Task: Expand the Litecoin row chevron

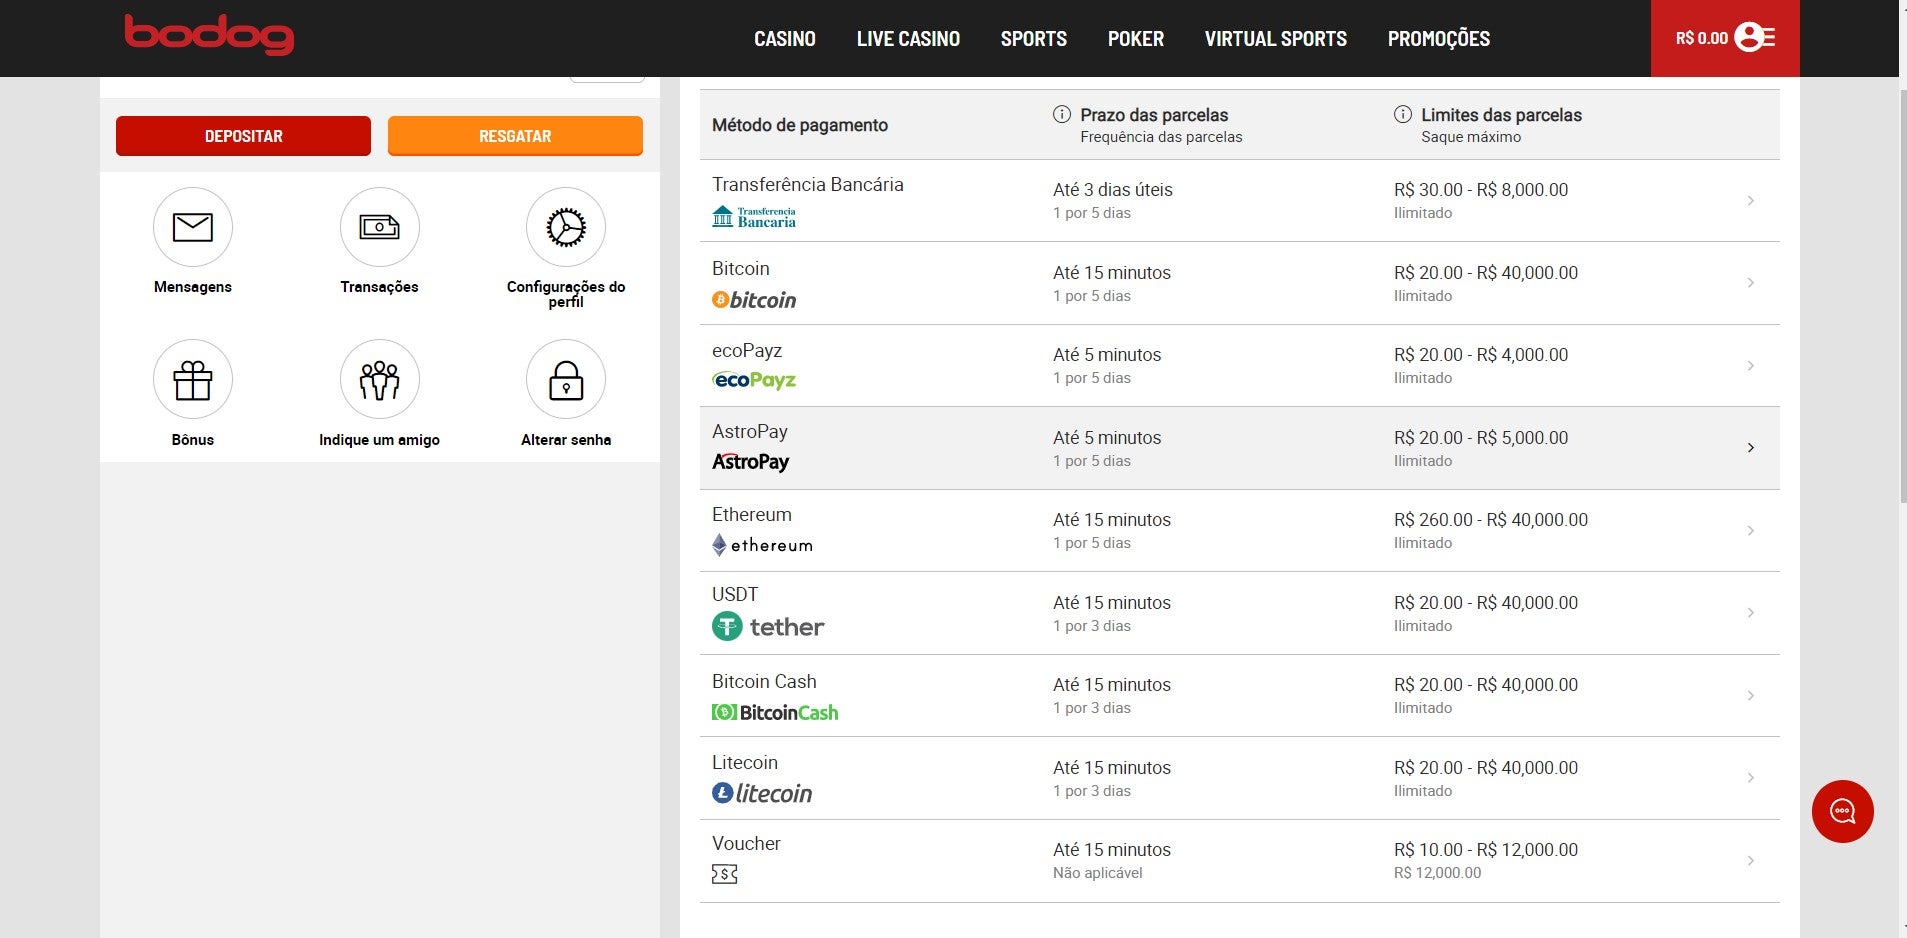Action: point(1750,778)
